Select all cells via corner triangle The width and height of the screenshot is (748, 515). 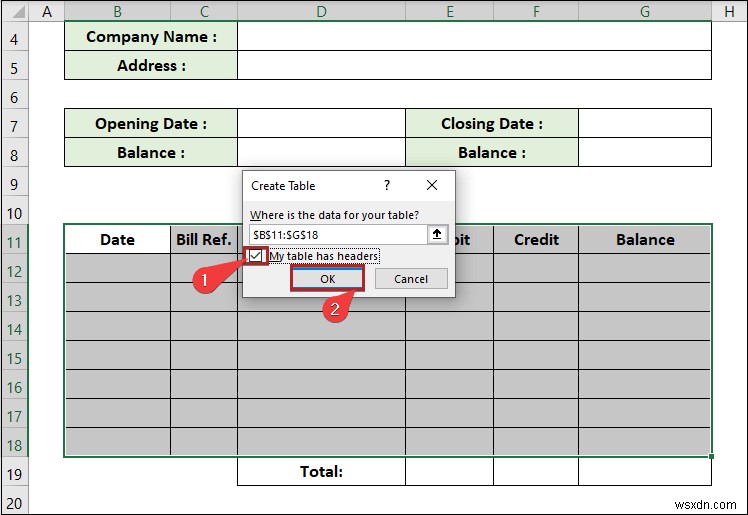coord(18,11)
